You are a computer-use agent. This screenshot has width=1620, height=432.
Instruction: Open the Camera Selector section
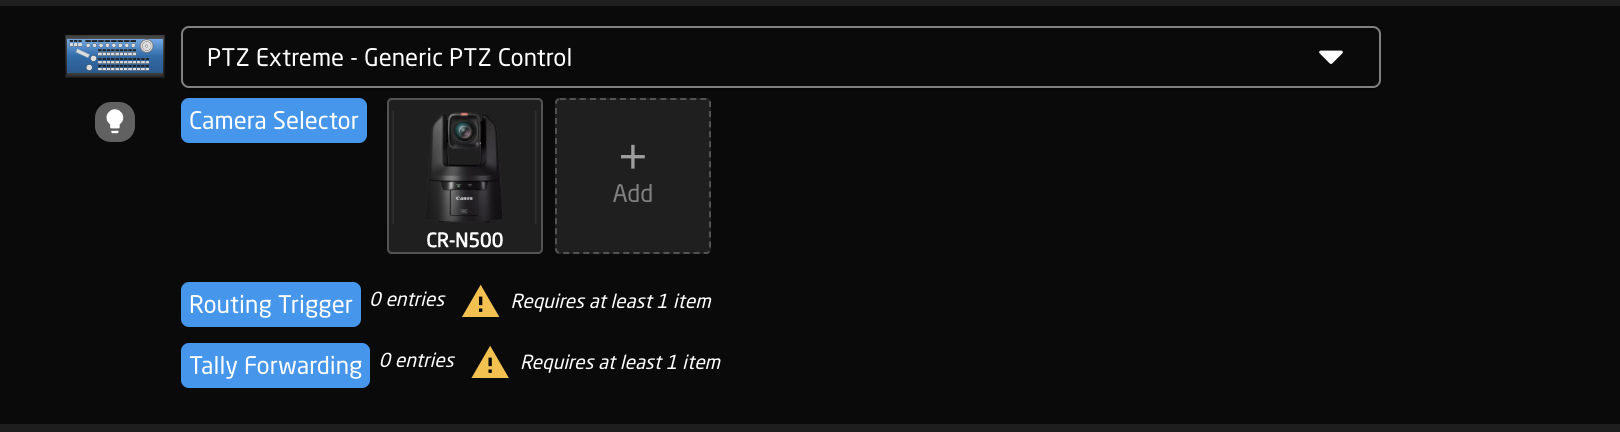tap(274, 120)
